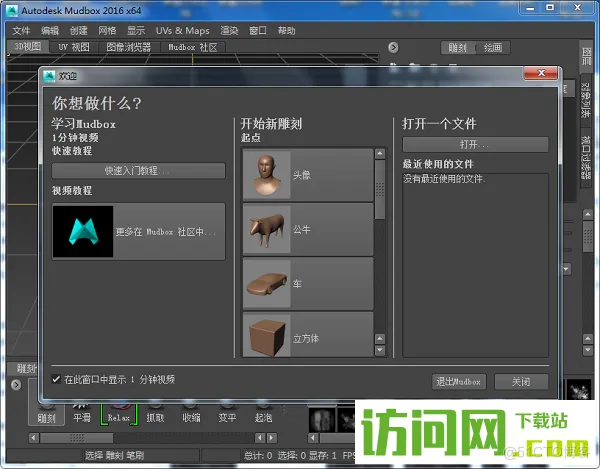Image resolution: width=600 pixels, height=469 pixels.
Task: Open the 窗口 menu
Action: pos(258,31)
